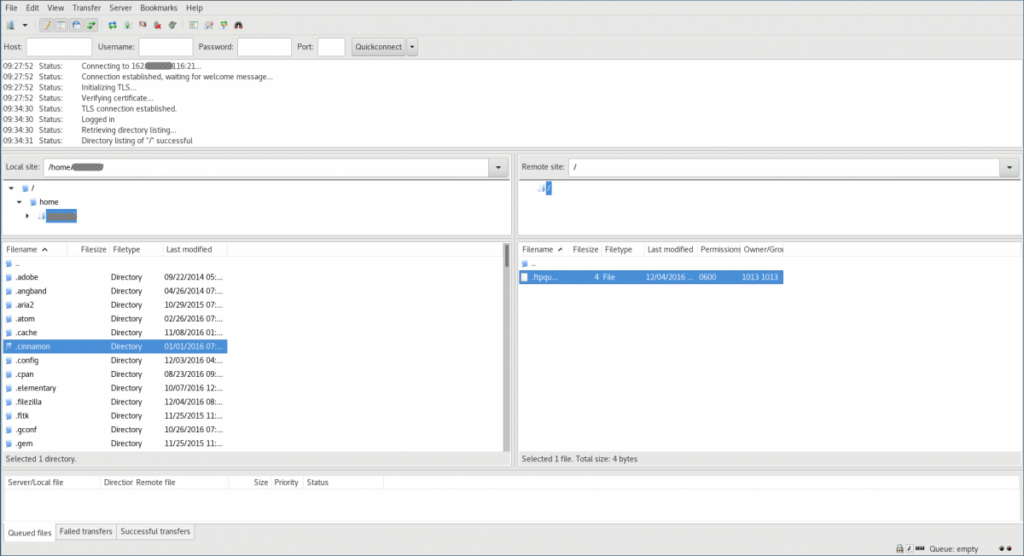Select the .gem directory
Screen dimensions: 1024x556
[115, 443]
